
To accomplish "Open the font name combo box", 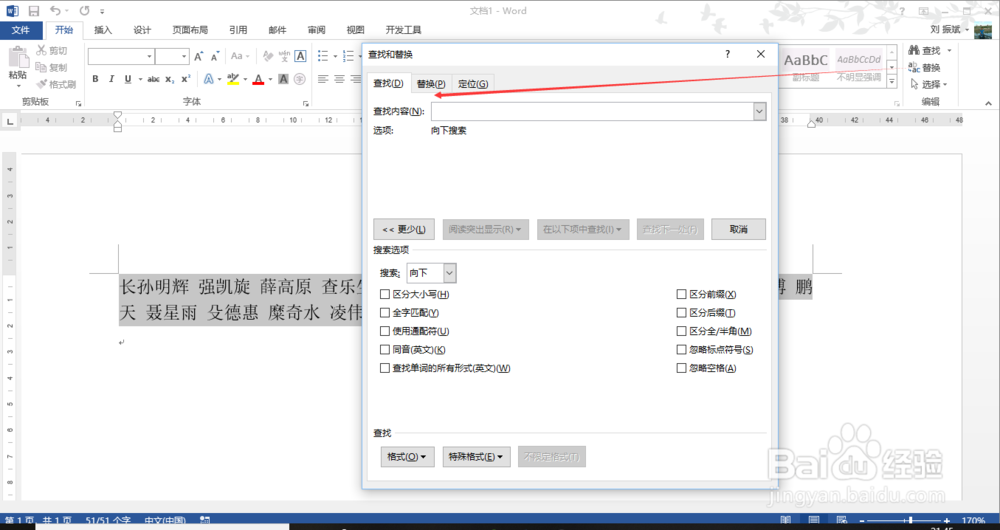I will [121, 56].
